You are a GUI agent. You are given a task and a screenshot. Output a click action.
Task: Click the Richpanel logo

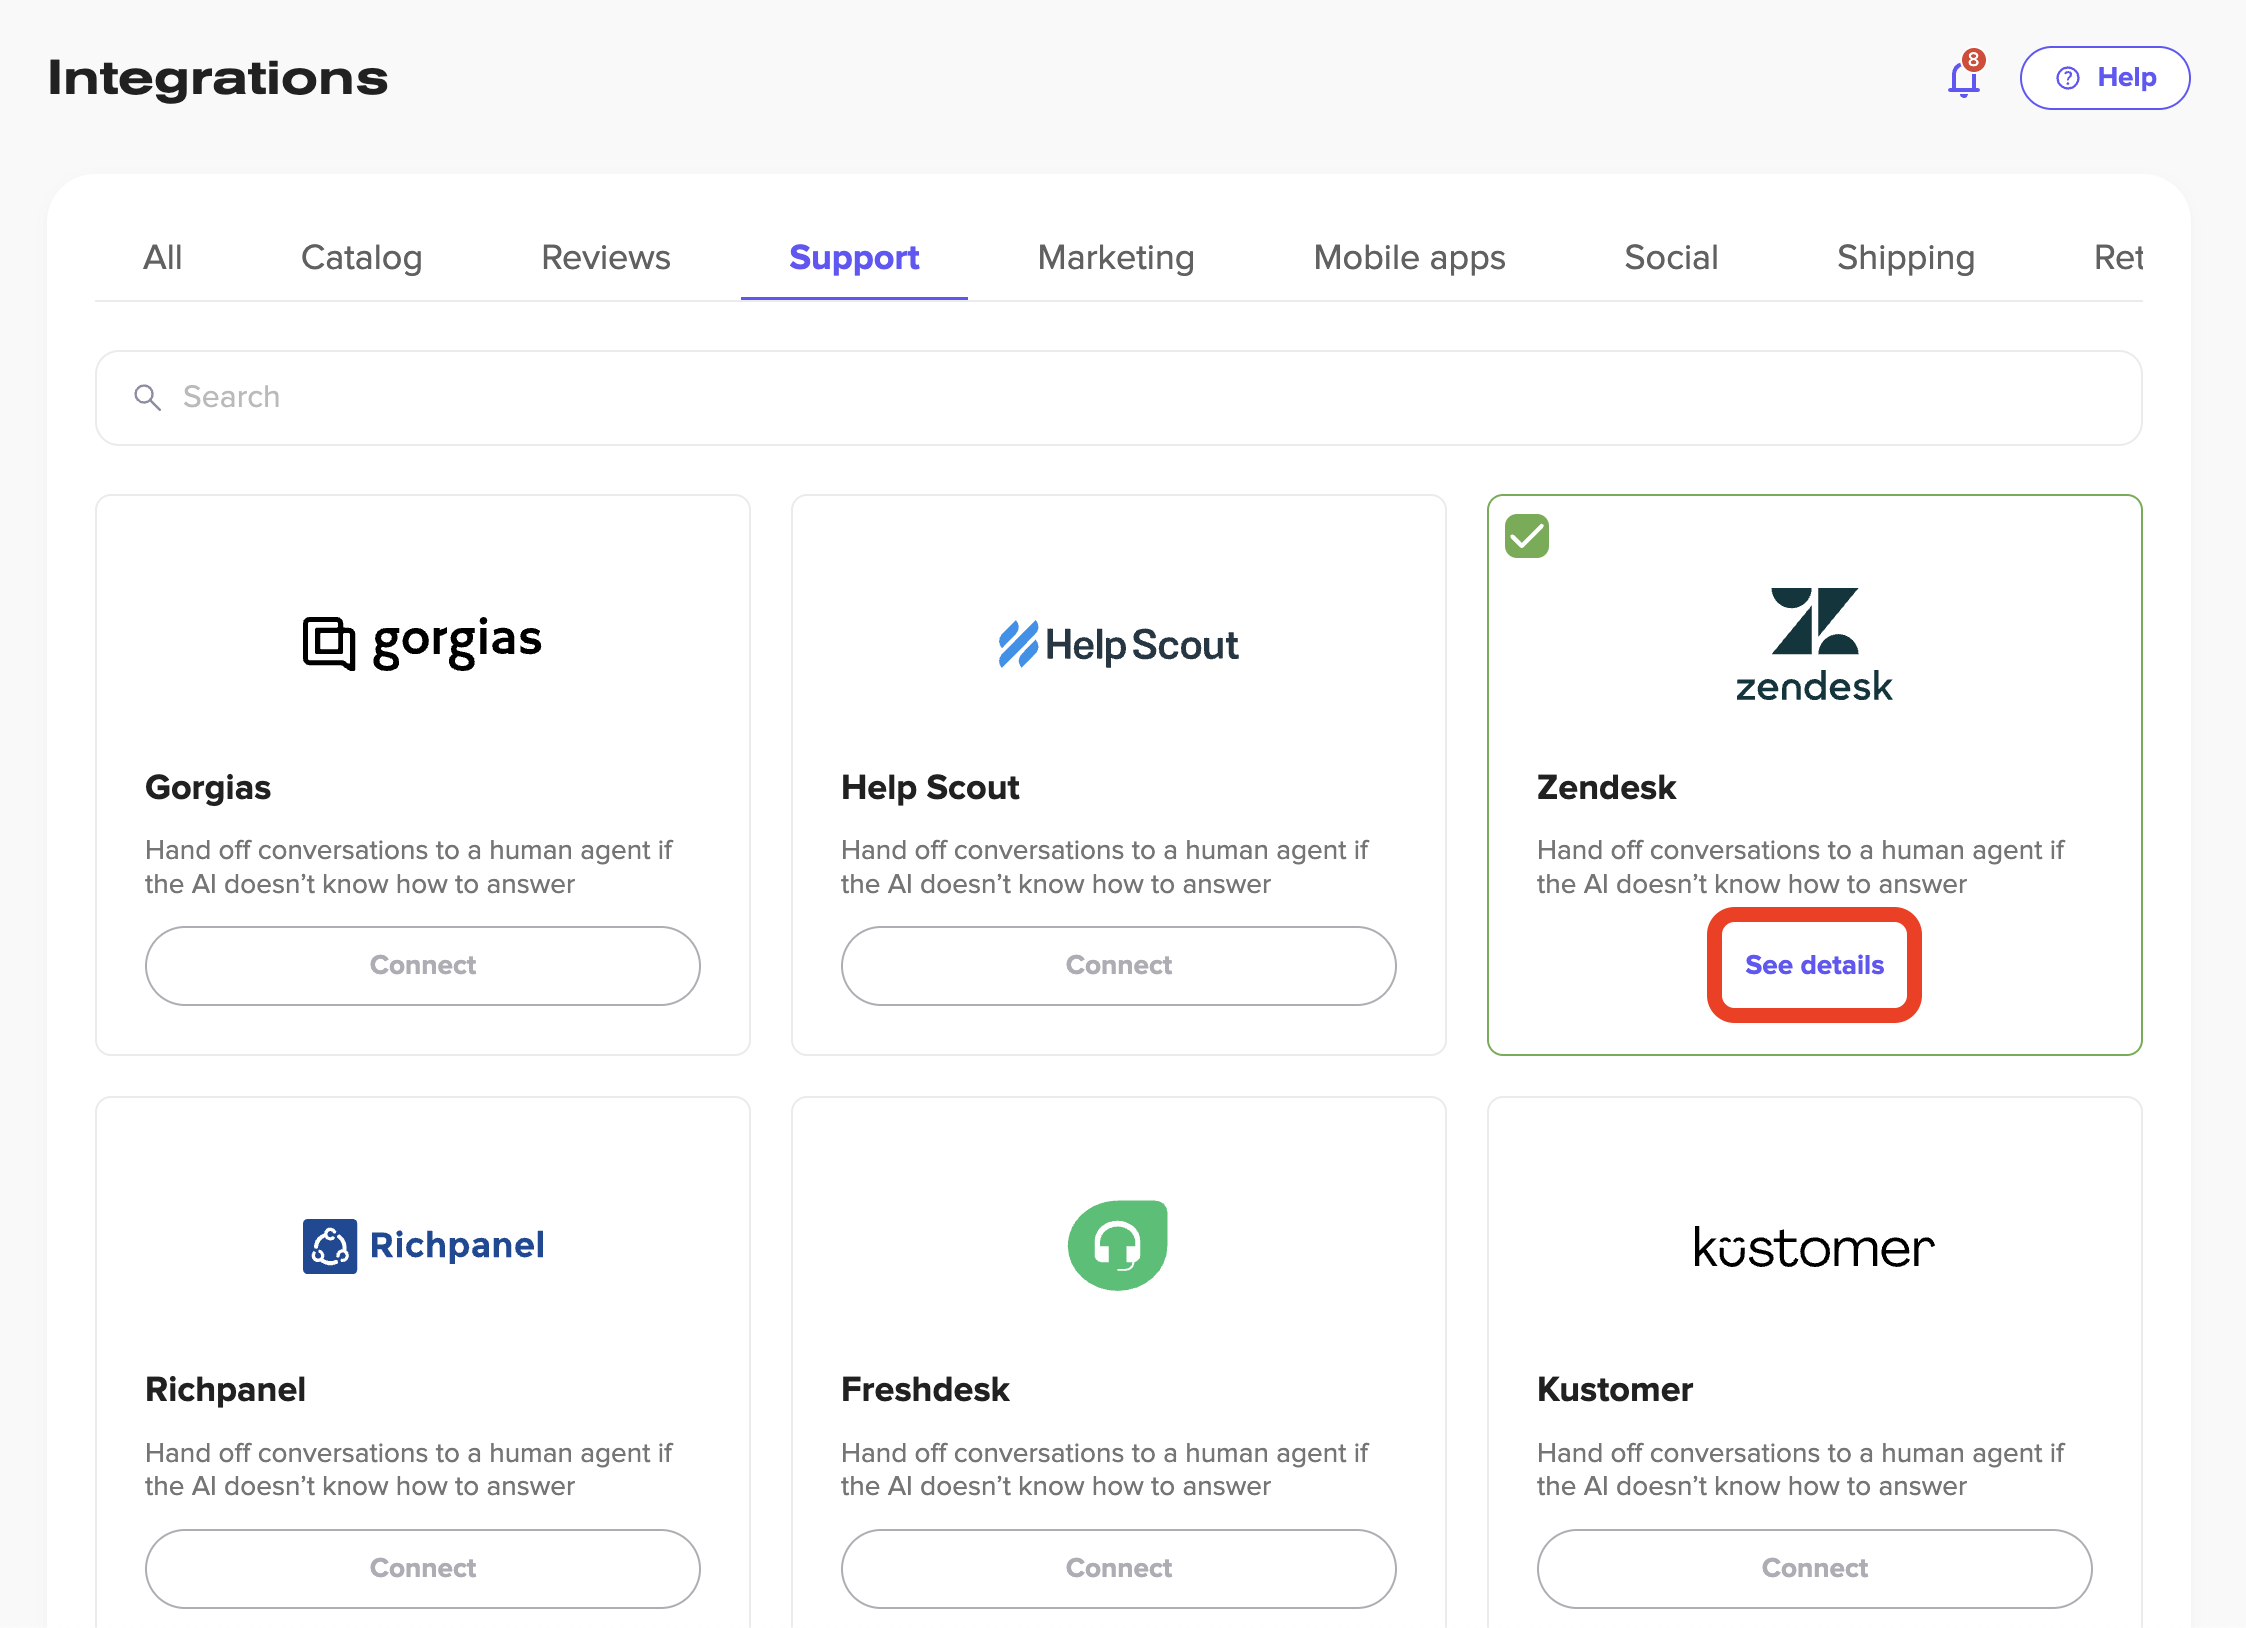click(422, 1245)
